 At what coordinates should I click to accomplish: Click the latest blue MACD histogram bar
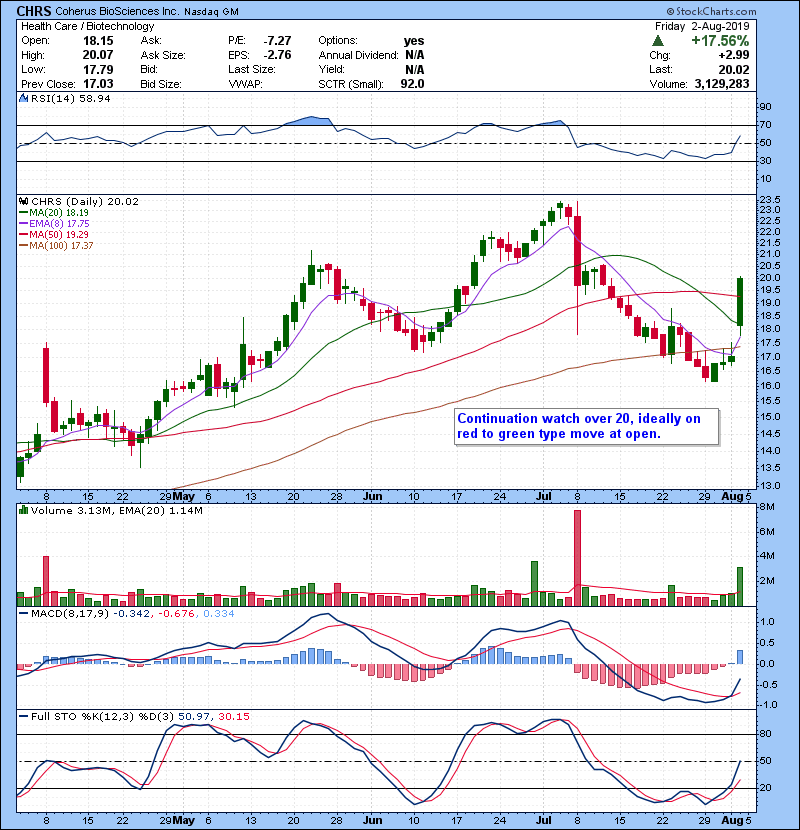click(x=740, y=657)
